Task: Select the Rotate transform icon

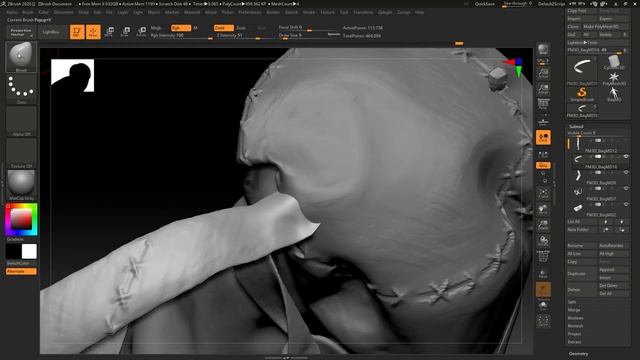Action: [x=141, y=32]
